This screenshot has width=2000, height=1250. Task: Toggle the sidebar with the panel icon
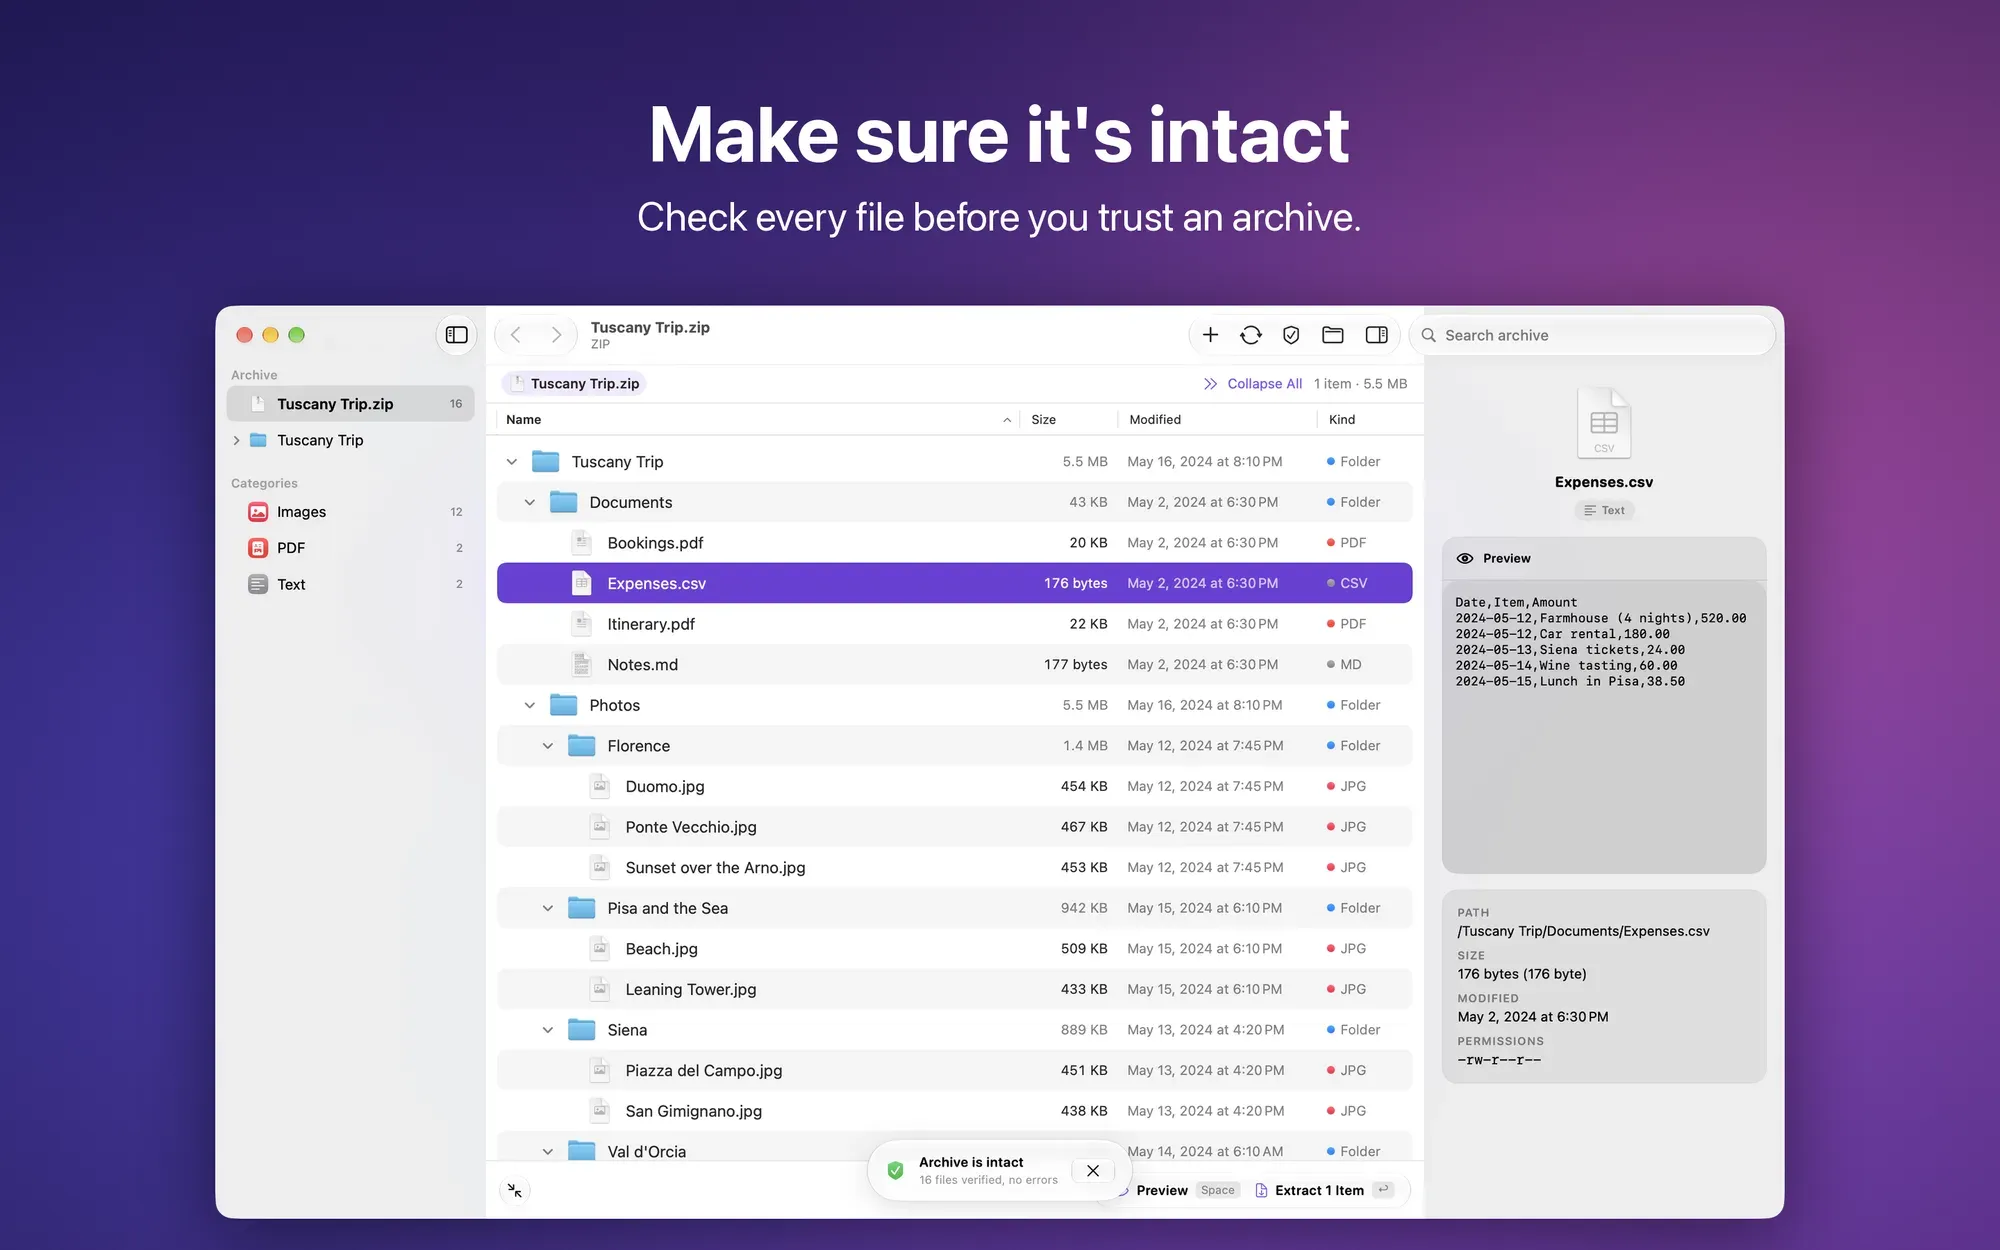457,335
